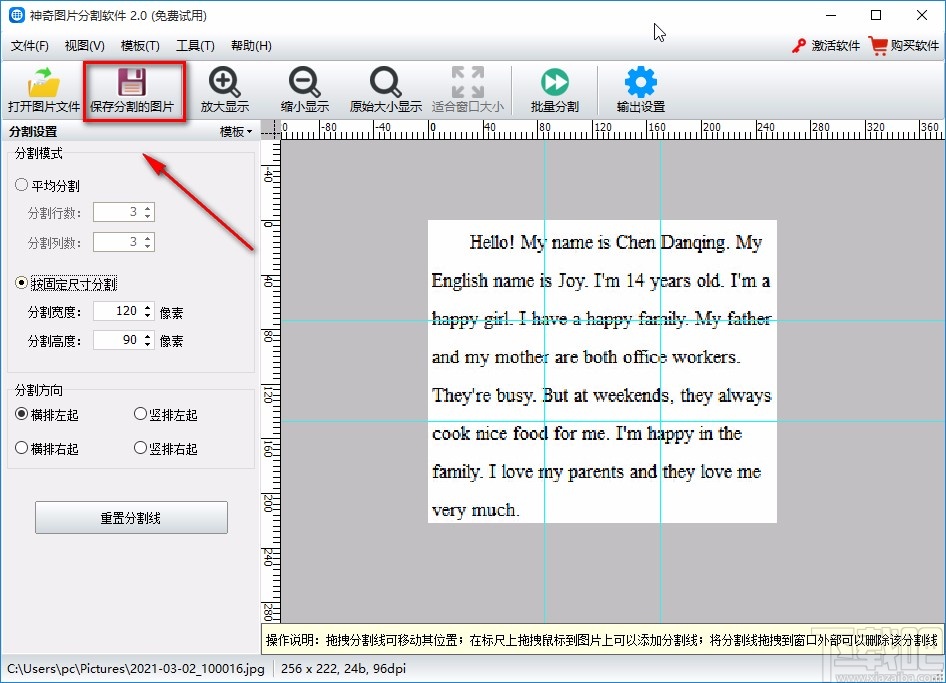This screenshot has height=683, width=946.
Task: Maximize the application window
Action: pos(876,15)
